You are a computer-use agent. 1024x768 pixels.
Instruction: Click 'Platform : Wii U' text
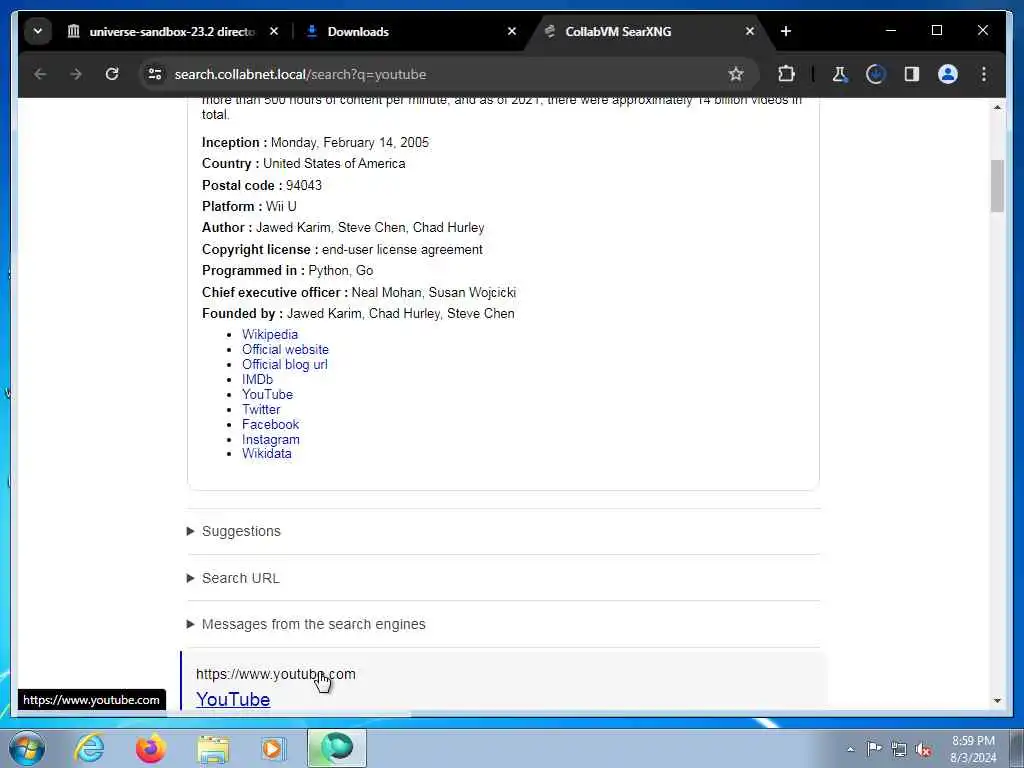point(249,206)
